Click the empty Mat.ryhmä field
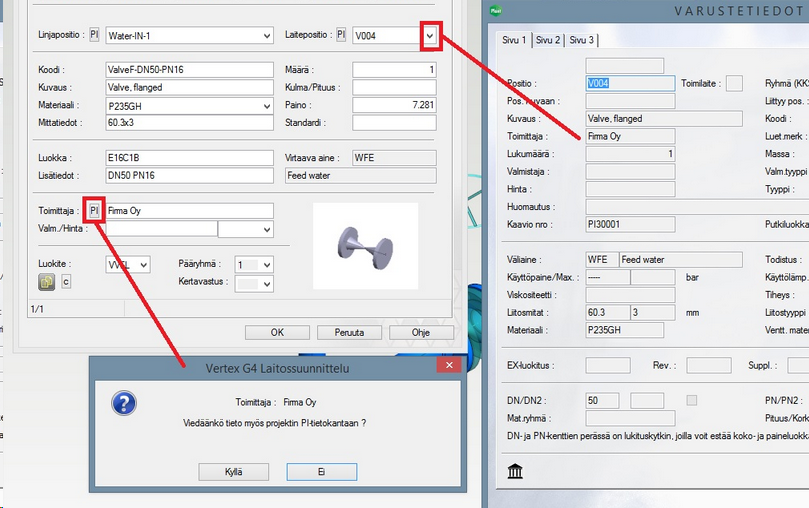 pos(630,418)
